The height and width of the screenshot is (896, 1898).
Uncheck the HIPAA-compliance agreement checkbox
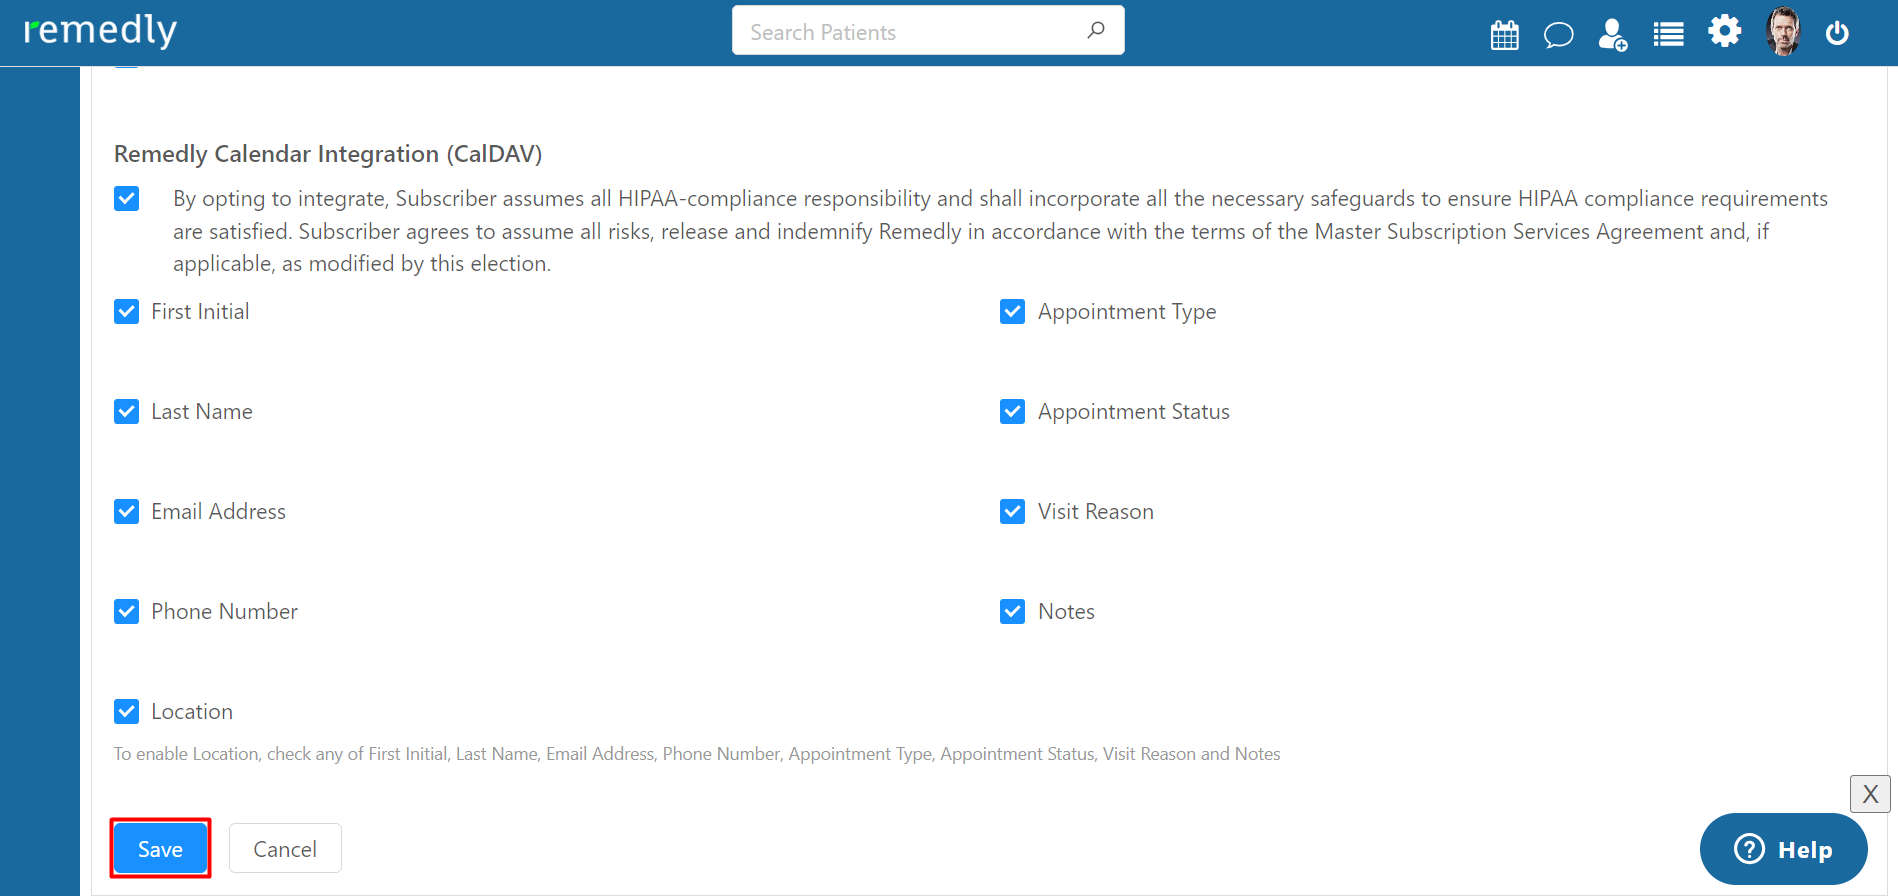click(x=127, y=198)
